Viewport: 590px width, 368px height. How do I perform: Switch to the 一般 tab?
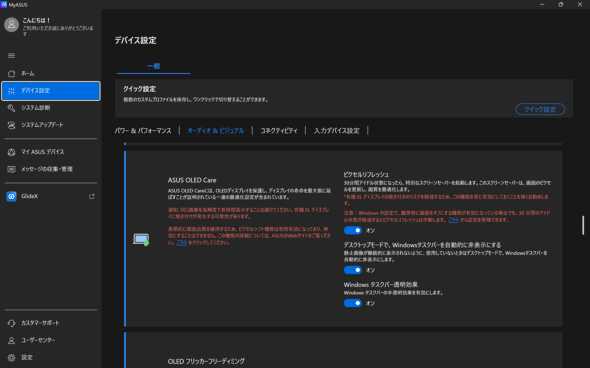tap(154, 66)
